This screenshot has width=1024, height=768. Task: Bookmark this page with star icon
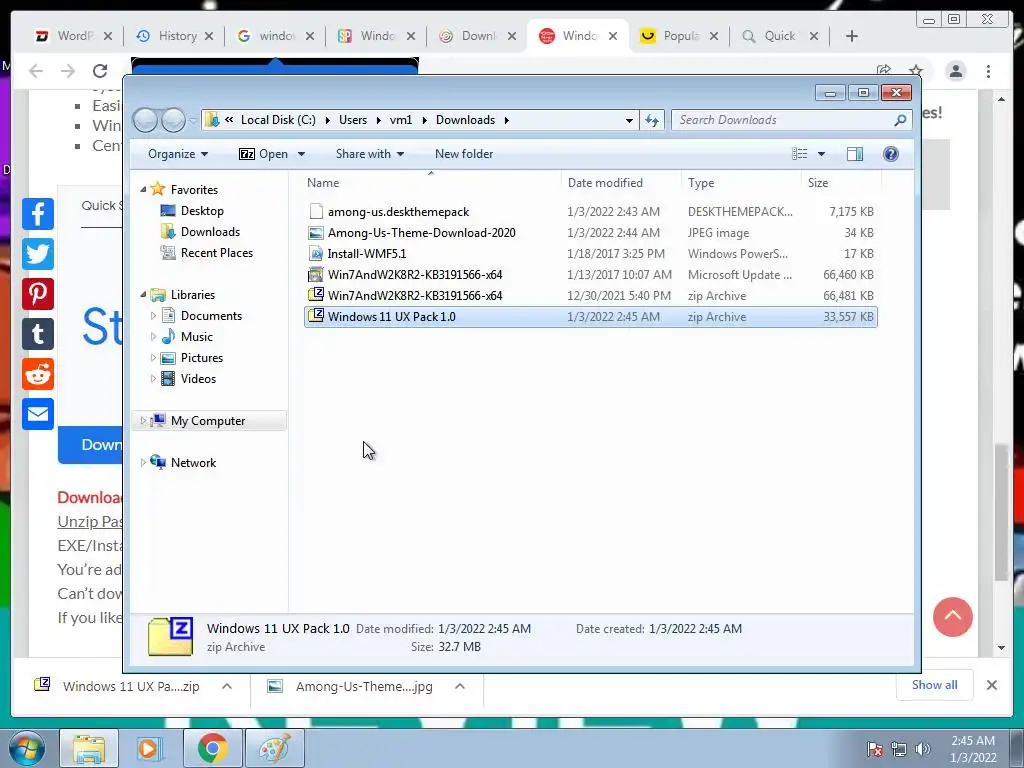point(916,71)
